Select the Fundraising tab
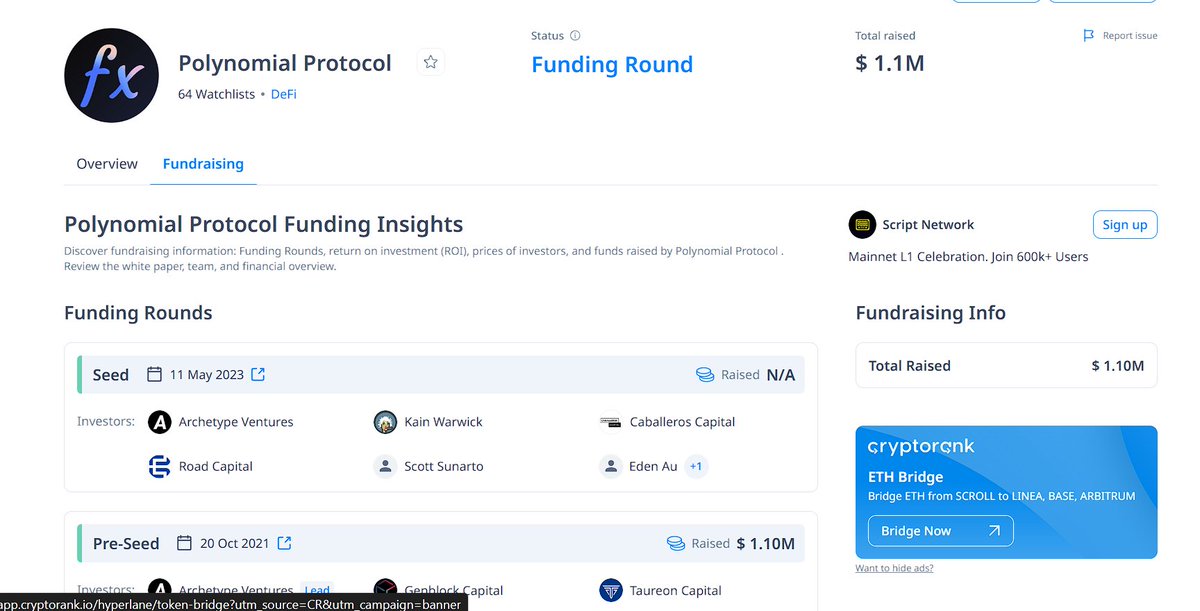This screenshot has width=1200, height=611. 203,163
